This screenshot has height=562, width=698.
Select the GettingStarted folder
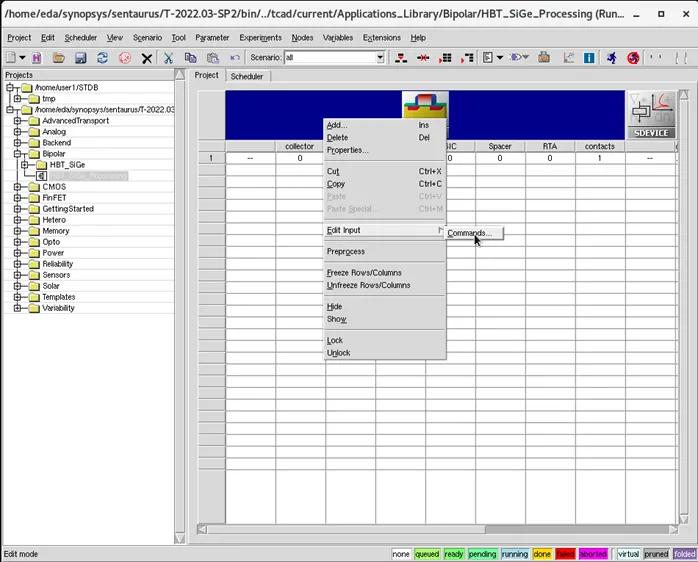[x=68, y=209]
